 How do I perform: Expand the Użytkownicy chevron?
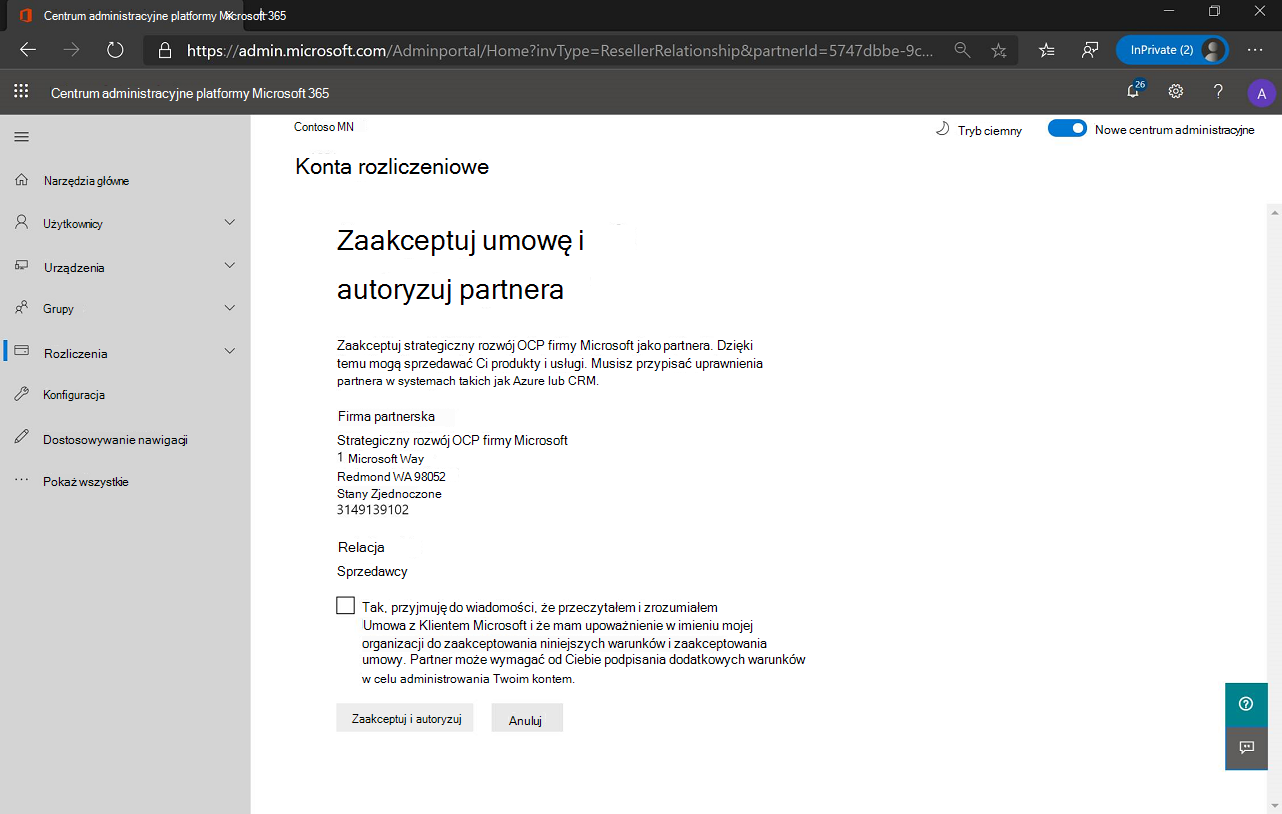tap(230, 223)
